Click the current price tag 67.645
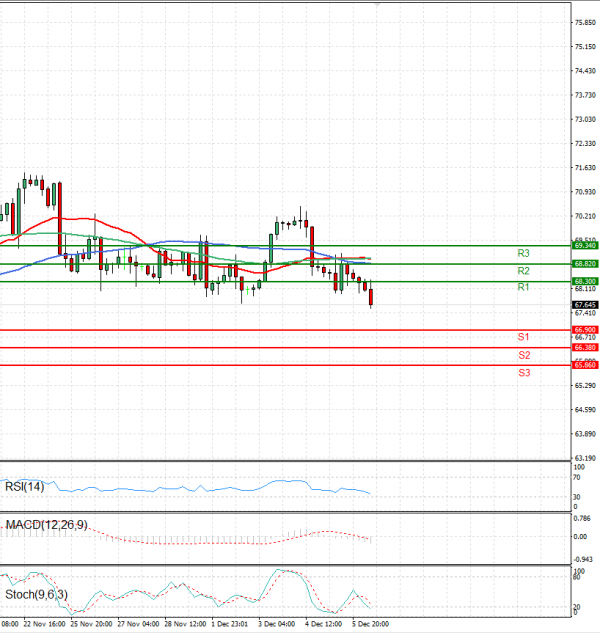The height and width of the screenshot is (633, 600). pyautogui.click(x=585, y=304)
